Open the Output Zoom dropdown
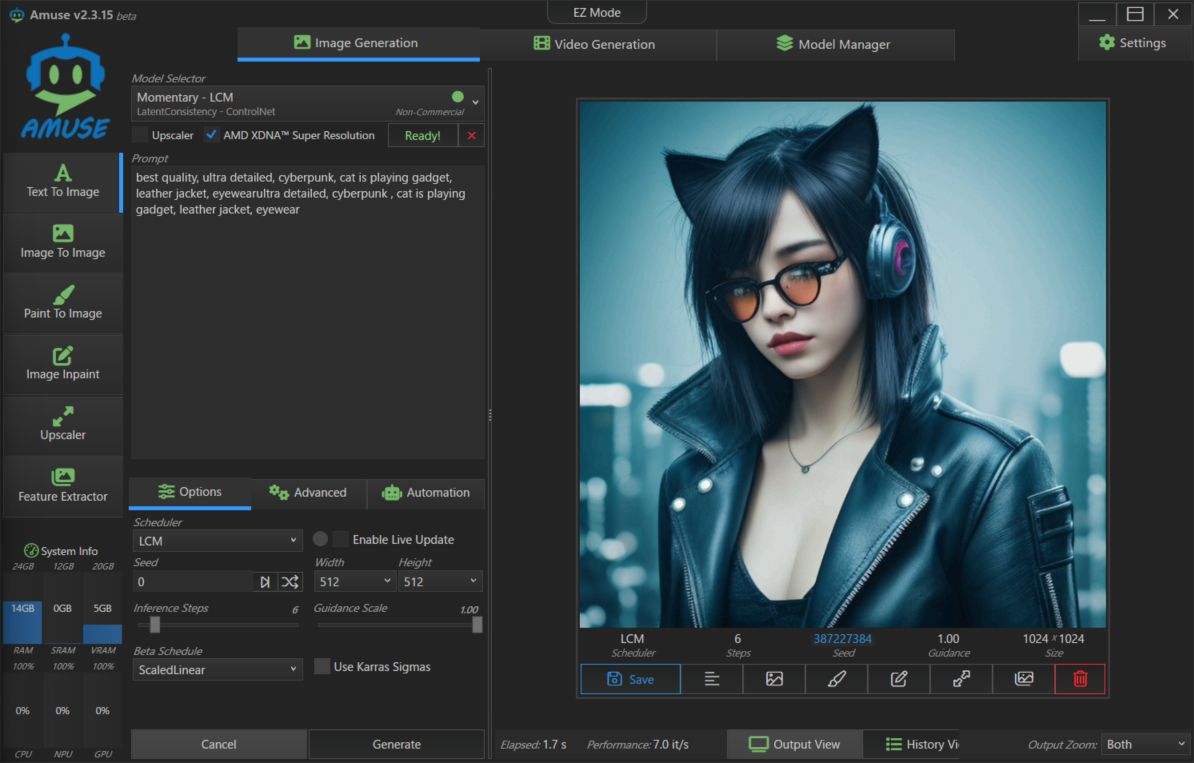Image resolution: width=1194 pixels, height=763 pixels. pos(1144,744)
